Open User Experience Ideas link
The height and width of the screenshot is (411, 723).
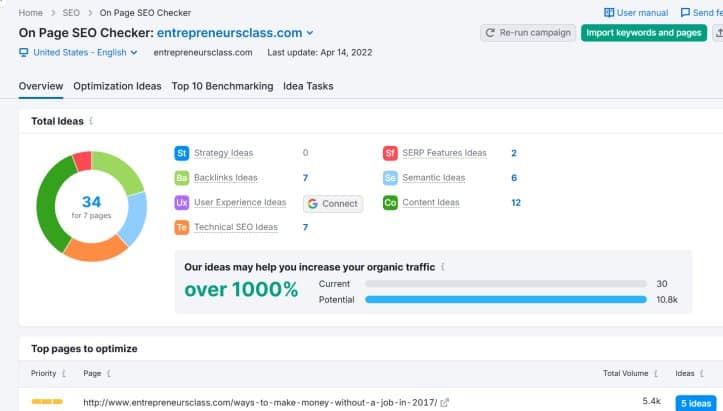[240, 203]
